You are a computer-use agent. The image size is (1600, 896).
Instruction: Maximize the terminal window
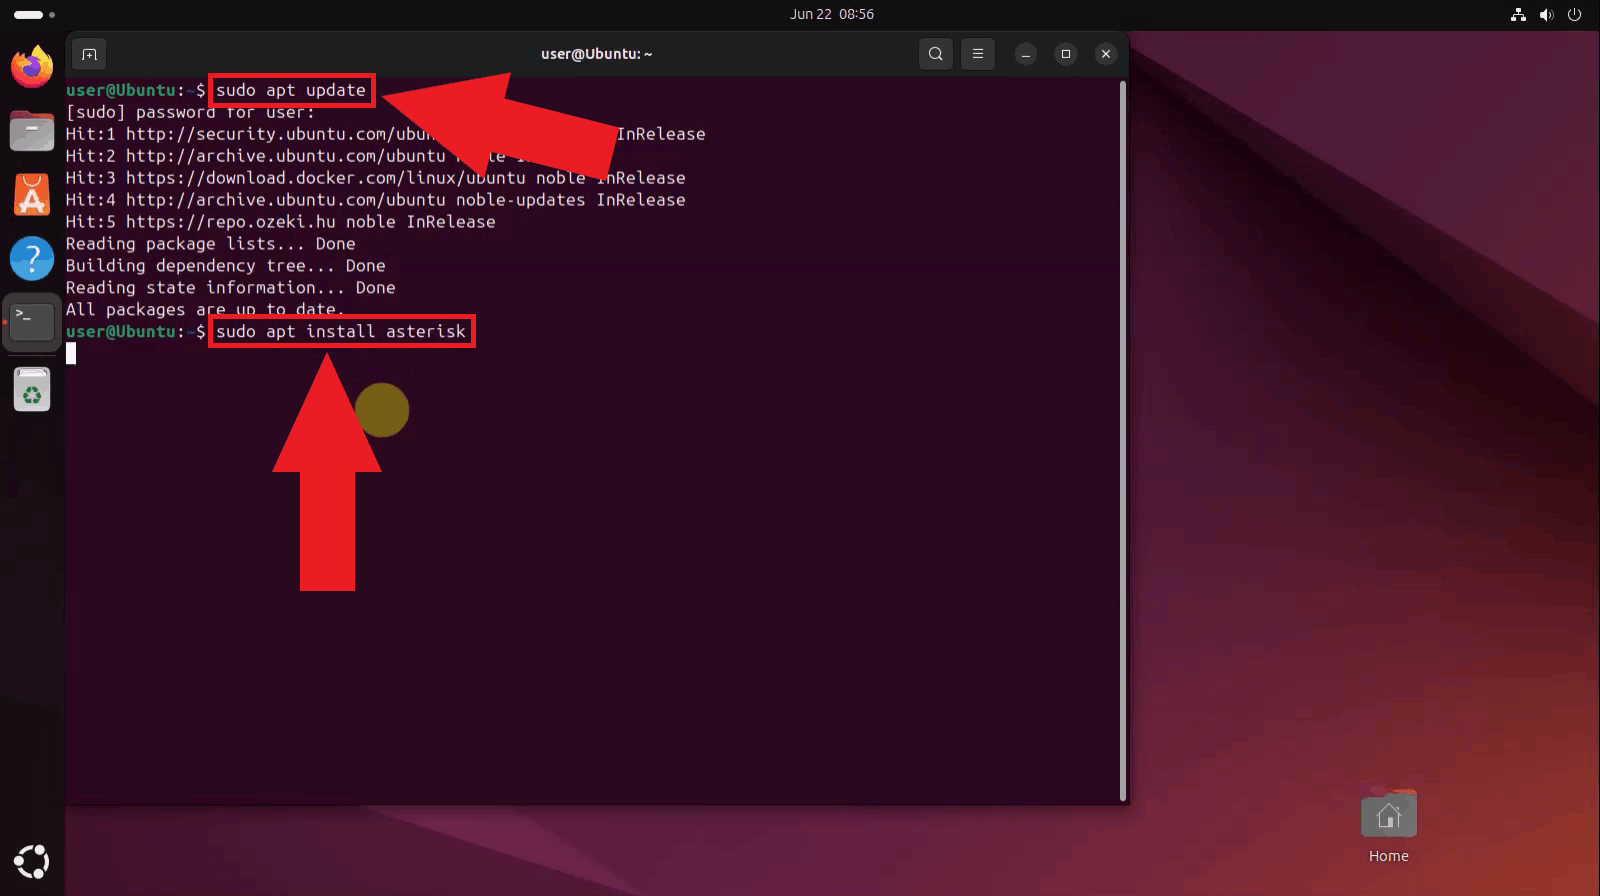(x=1066, y=54)
